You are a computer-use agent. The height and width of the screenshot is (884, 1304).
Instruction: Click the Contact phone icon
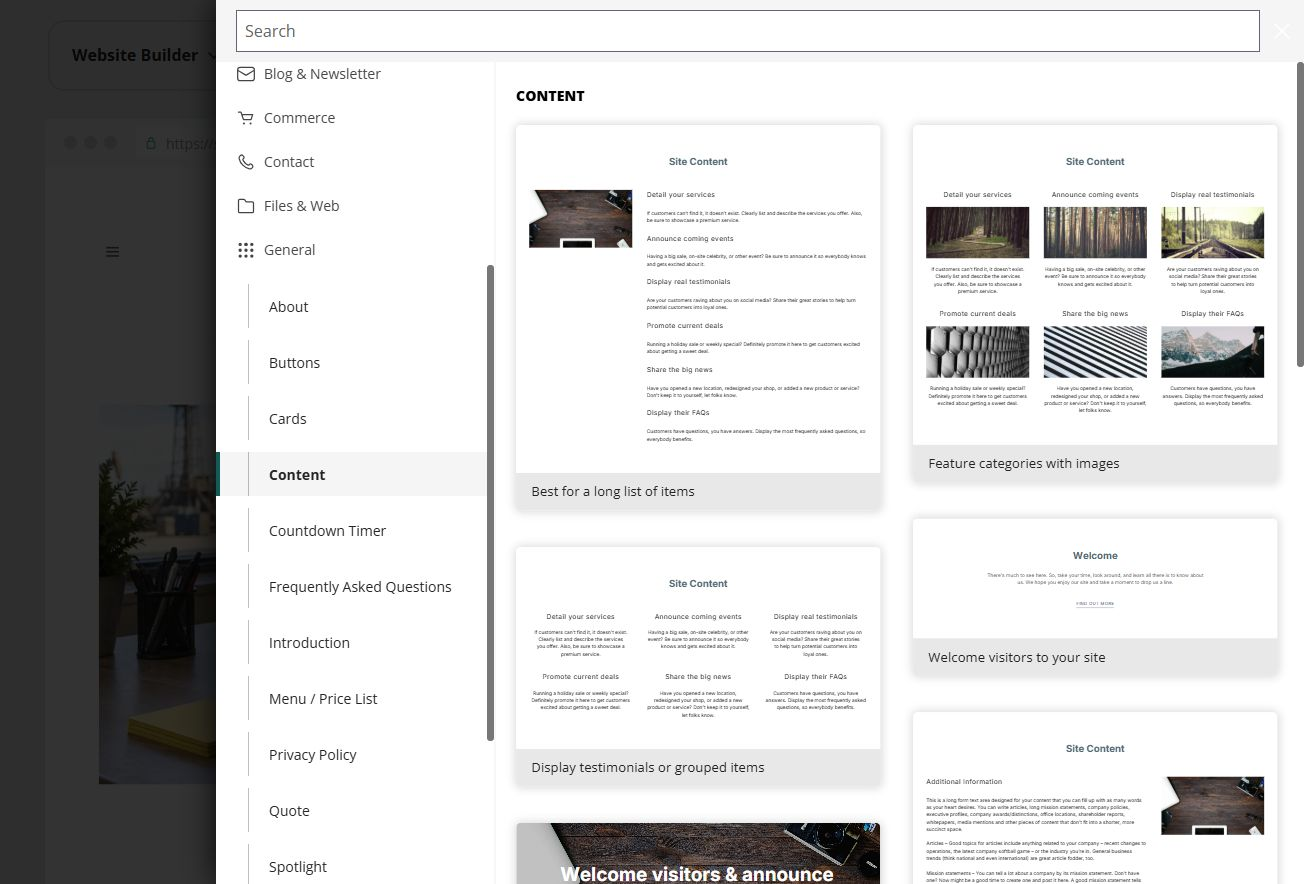pos(245,162)
